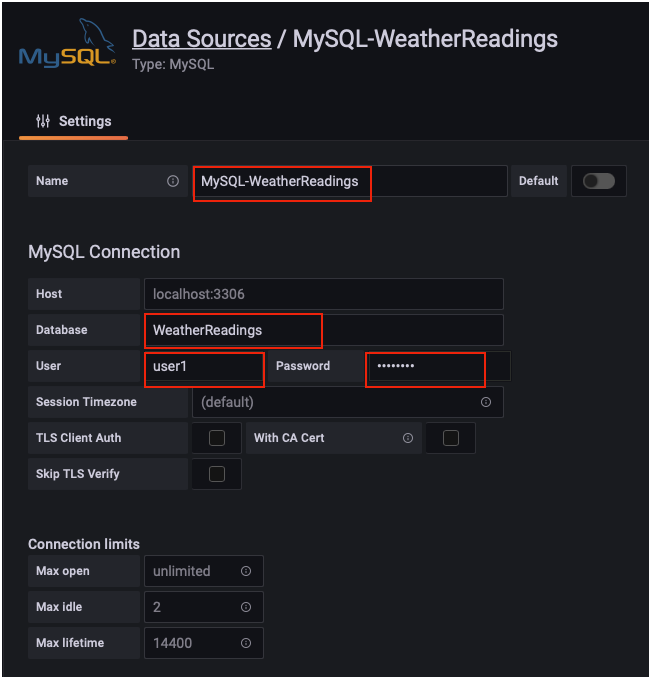Click the Max lifetime field showing 14400
652x680 pixels.
204,643
